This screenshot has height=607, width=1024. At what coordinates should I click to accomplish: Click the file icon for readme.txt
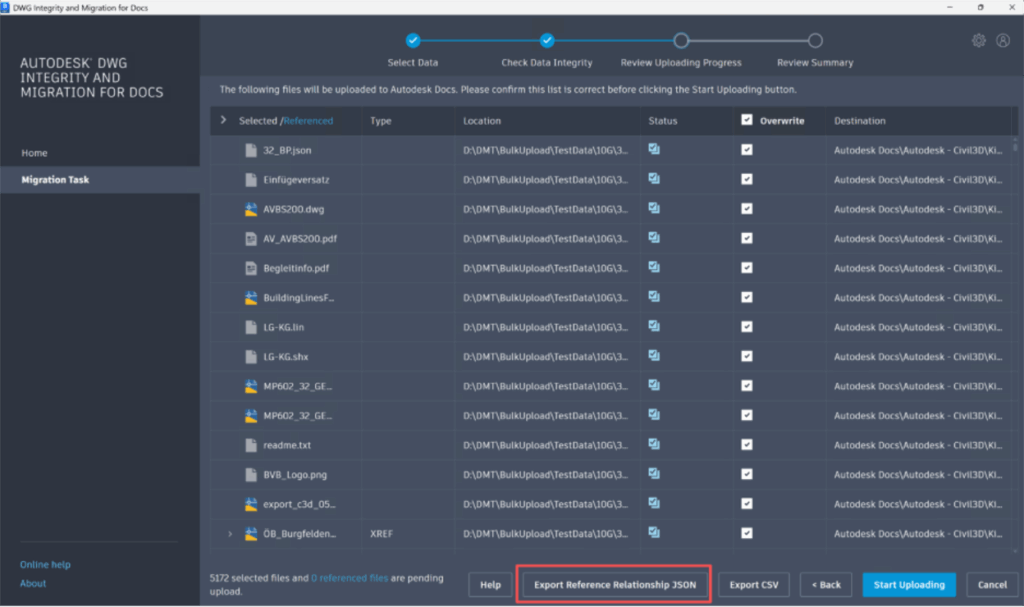coord(251,445)
